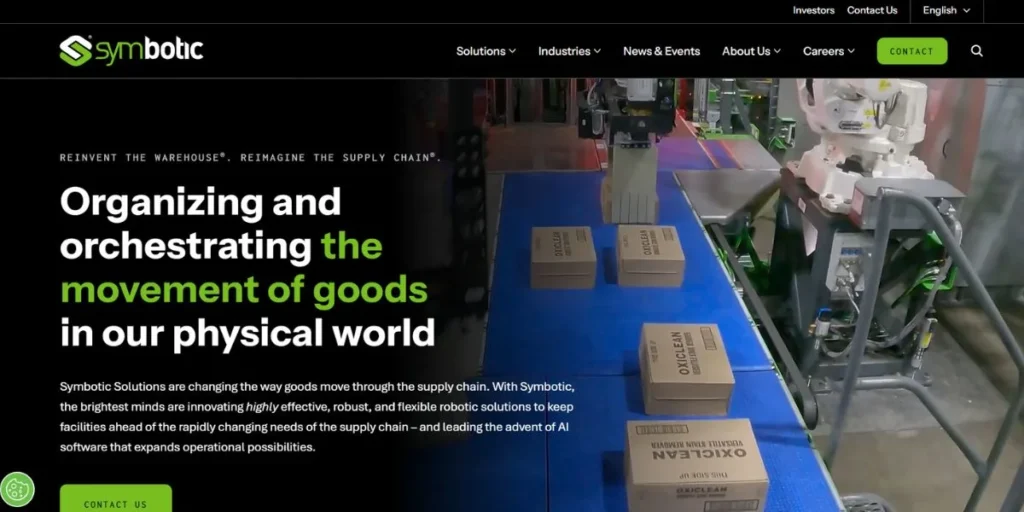Image resolution: width=1024 pixels, height=512 pixels.
Task: Open the search magnifier icon
Action: point(976,51)
